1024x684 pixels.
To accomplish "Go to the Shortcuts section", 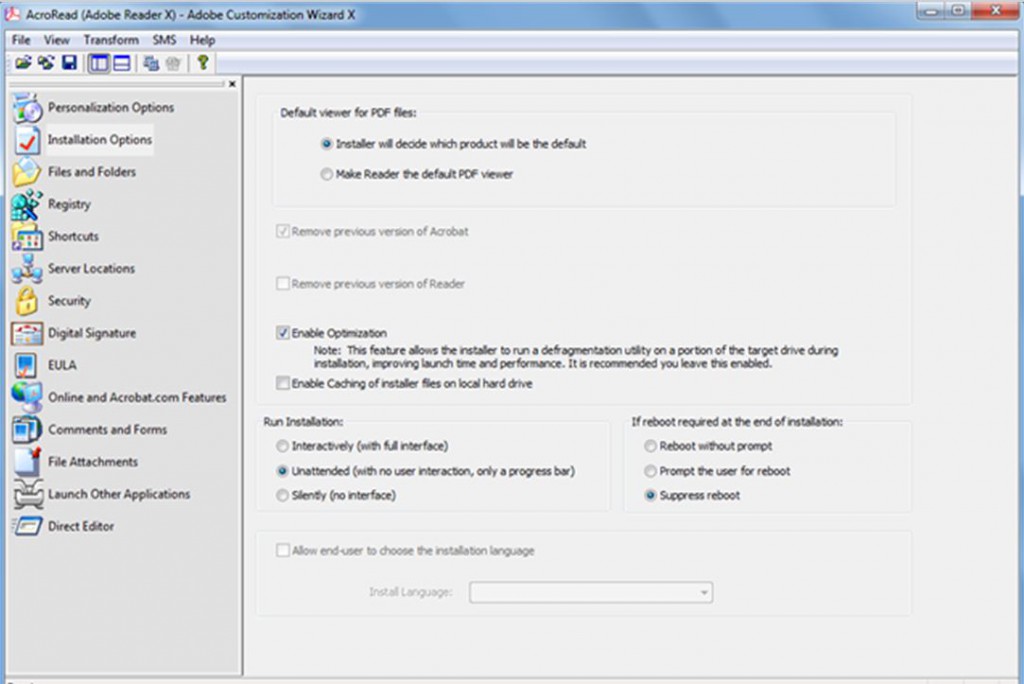I will tap(73, 236).
